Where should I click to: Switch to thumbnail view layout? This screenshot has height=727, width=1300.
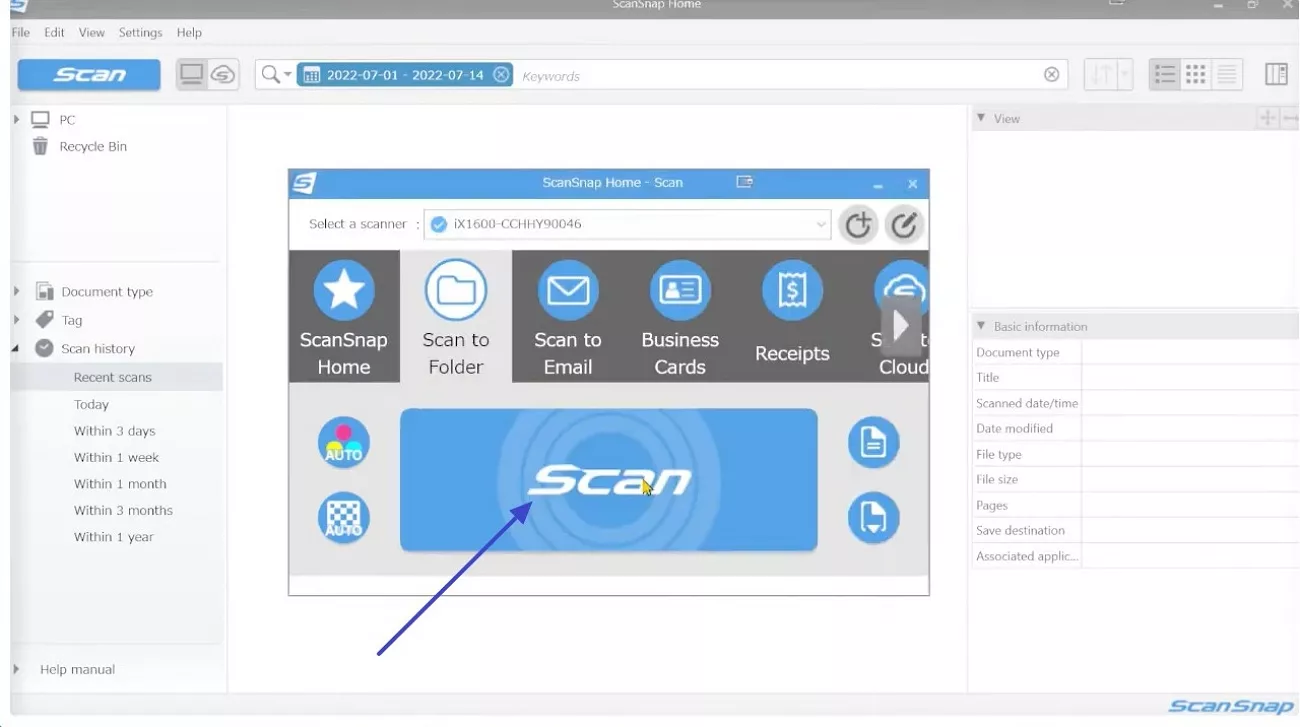pyautogui.click(x=1196, y=74)
